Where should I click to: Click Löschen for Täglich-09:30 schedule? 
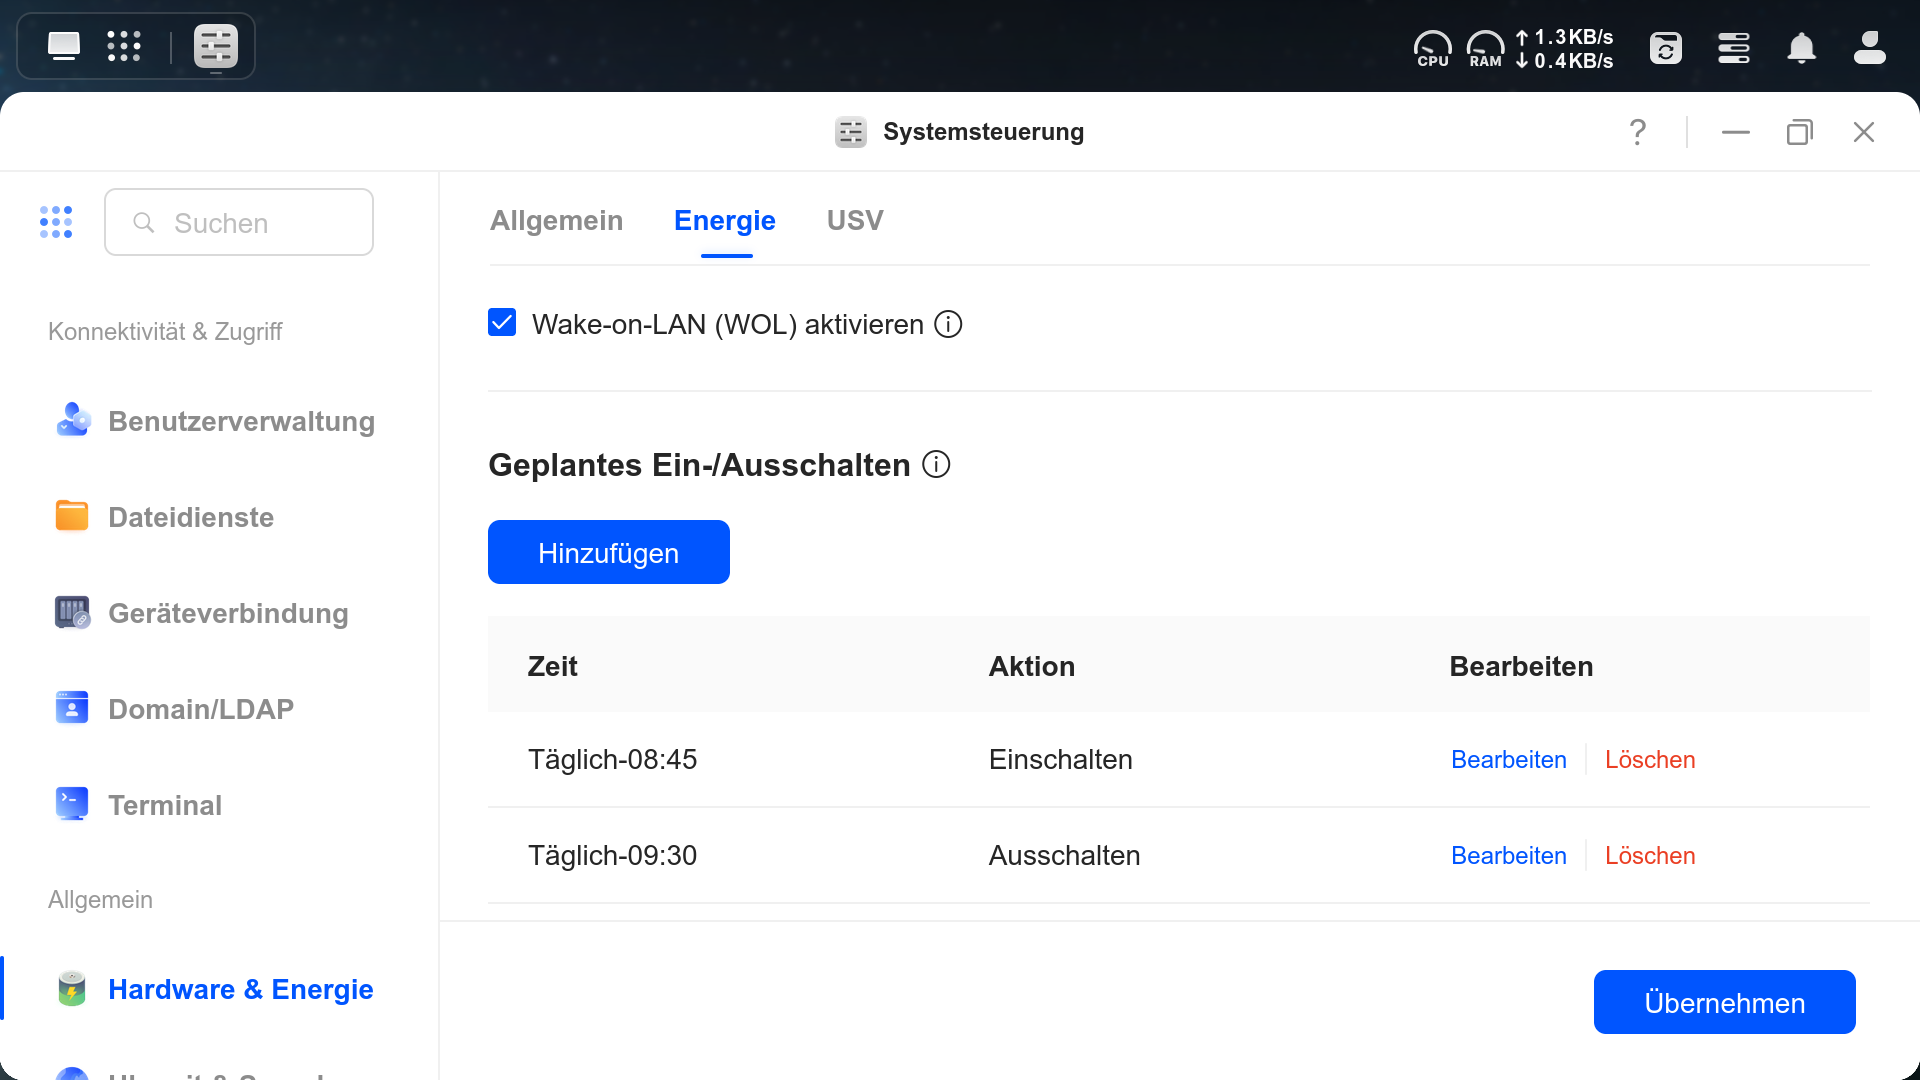[1649, 856]
